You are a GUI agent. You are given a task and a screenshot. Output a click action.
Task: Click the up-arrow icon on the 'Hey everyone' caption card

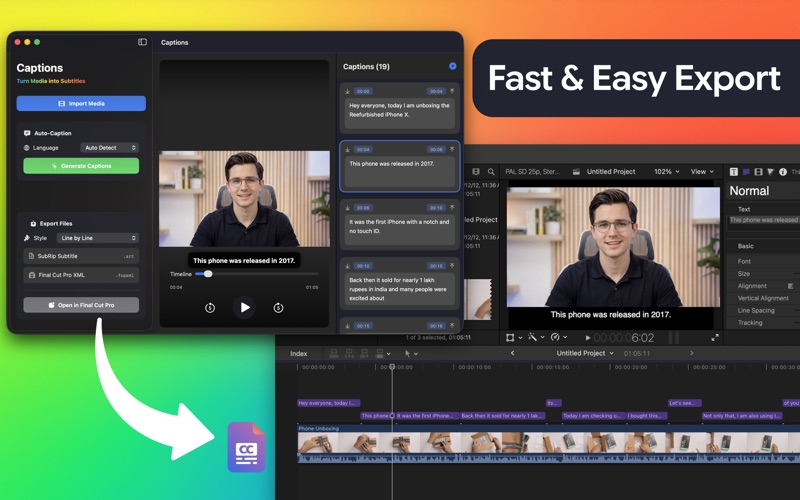tap(452, 91)
